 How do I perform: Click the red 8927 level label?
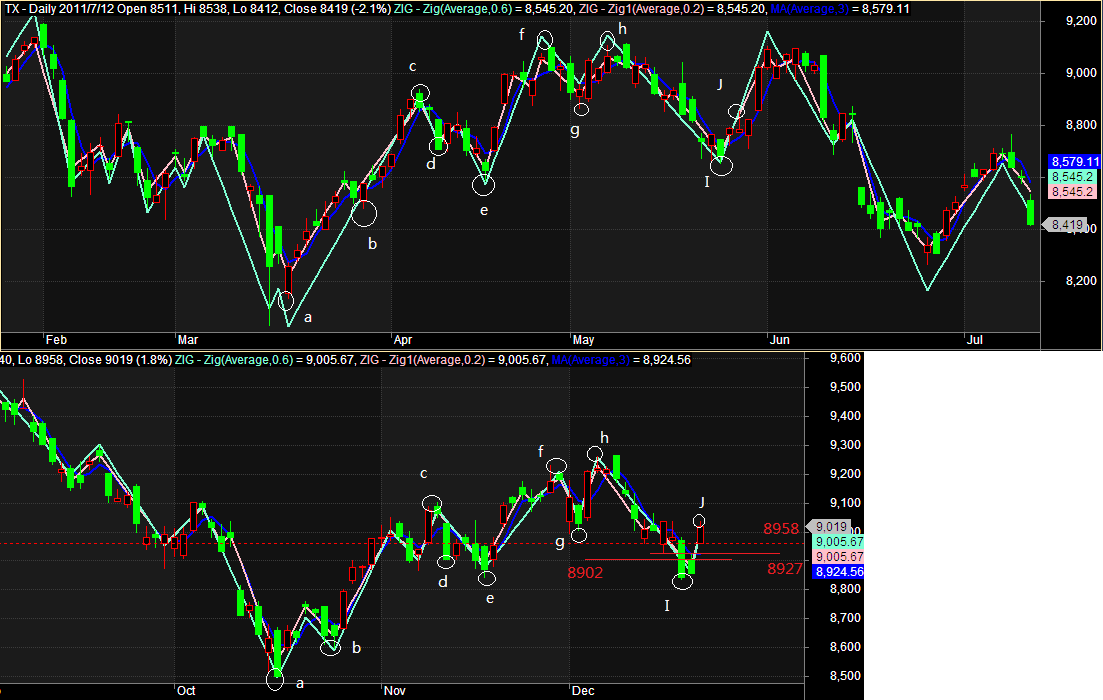click(x=785, y=568)
